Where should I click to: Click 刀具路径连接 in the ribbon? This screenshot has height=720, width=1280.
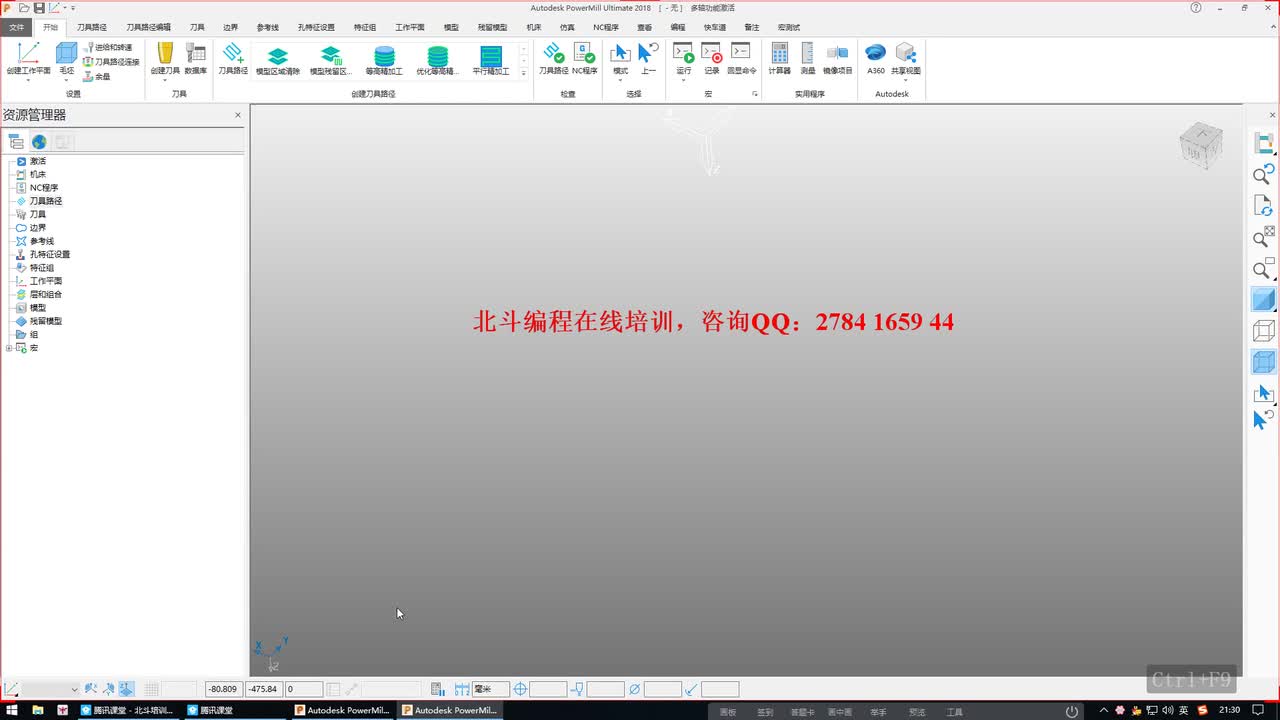click(x=111, y=61)
